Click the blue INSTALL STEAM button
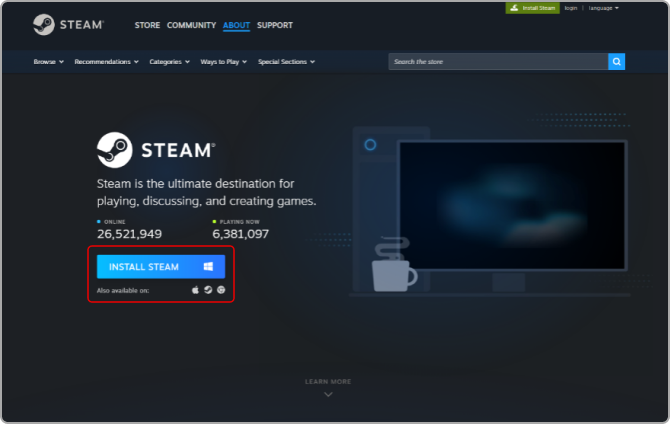Screen dimensions: 670x424 [x=161, y=267]
